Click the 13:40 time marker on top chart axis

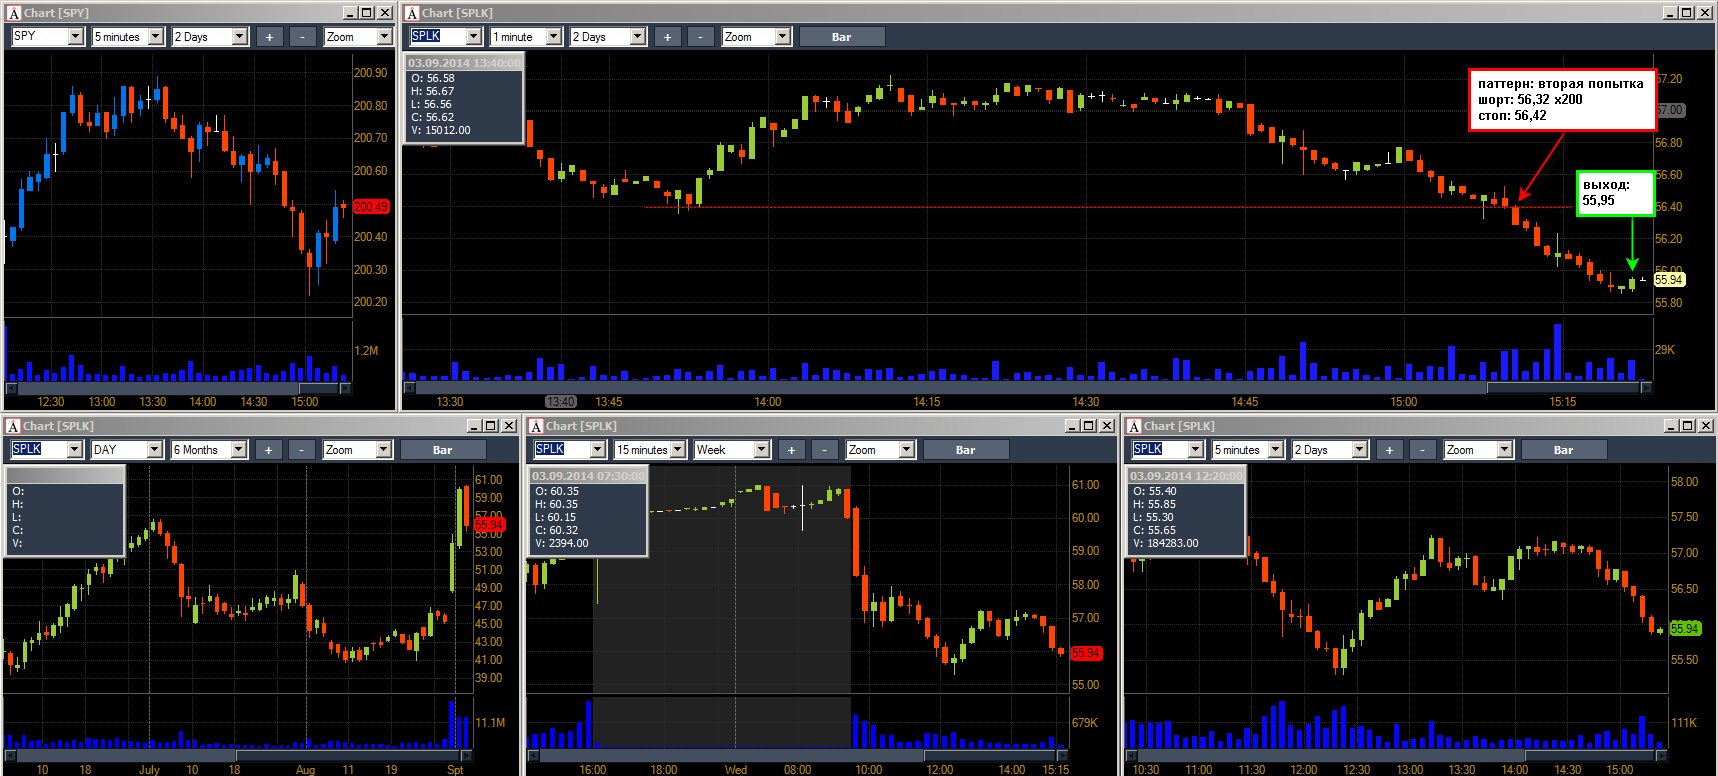pyautogui.click(x=560, y=402)
